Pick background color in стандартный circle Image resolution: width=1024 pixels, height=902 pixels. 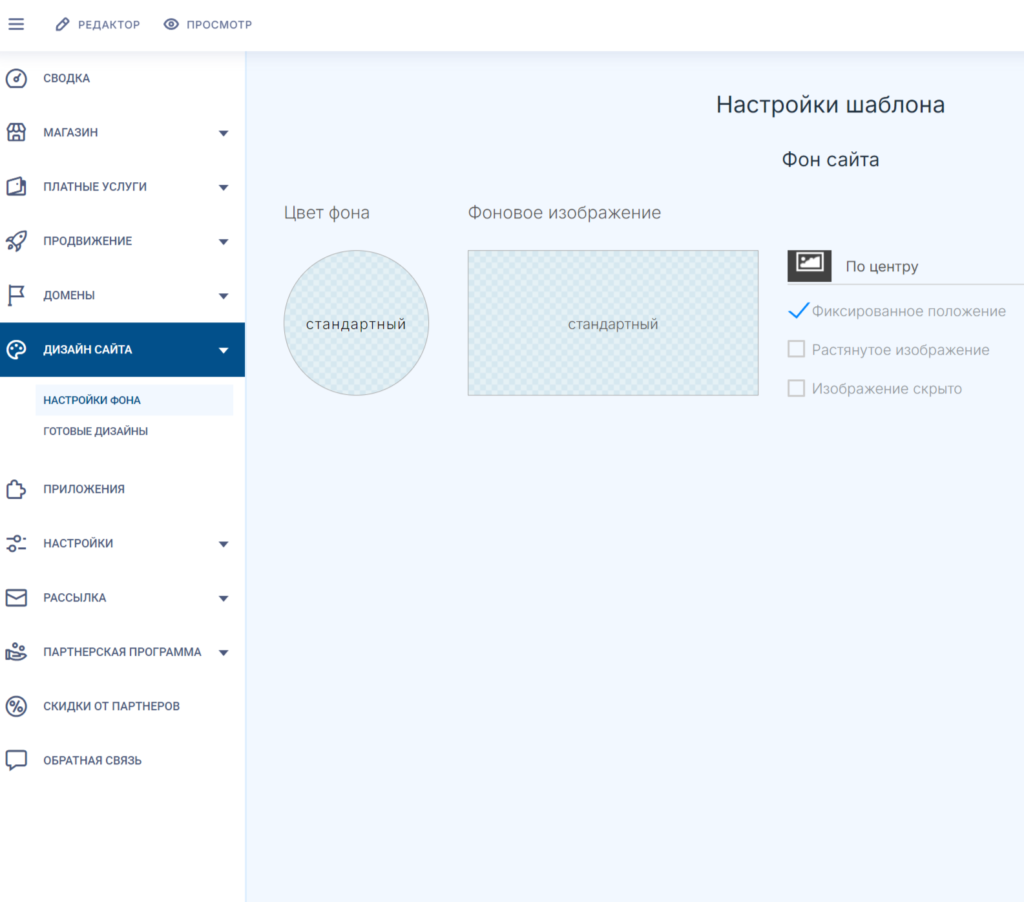(x=356, y=323)
